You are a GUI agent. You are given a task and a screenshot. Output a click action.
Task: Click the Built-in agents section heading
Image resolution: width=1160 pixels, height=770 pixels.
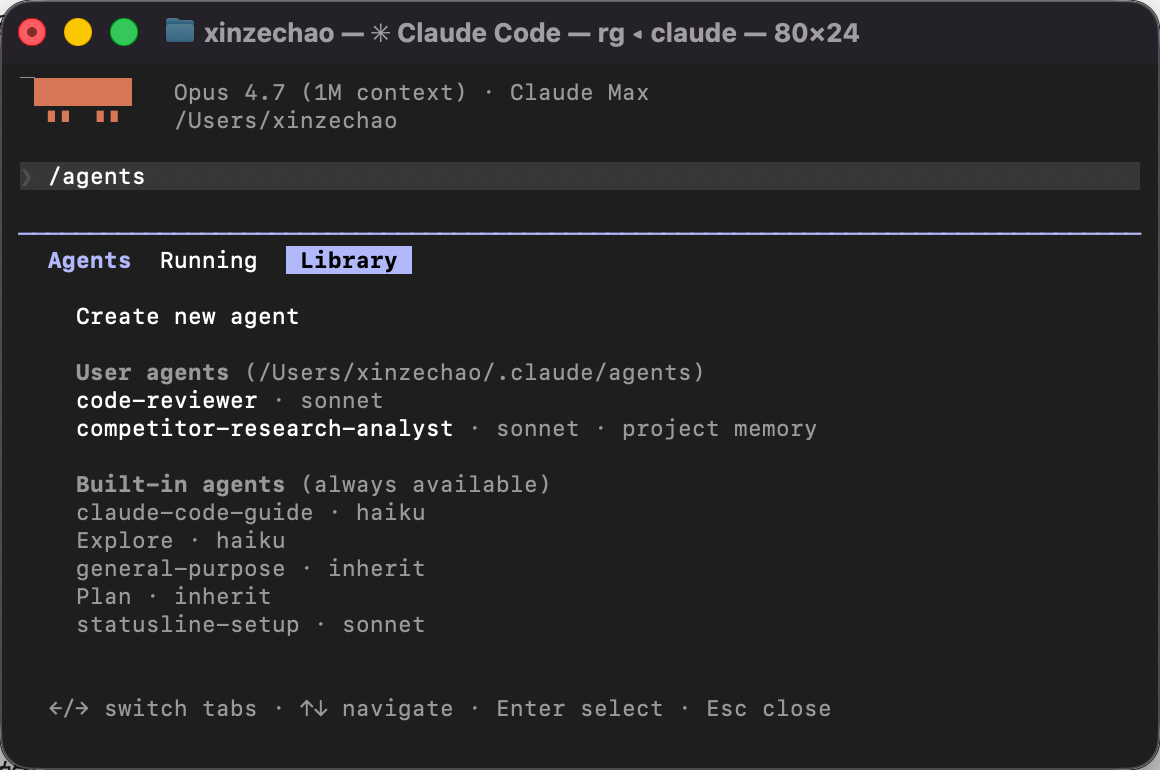tap(181, 484)
